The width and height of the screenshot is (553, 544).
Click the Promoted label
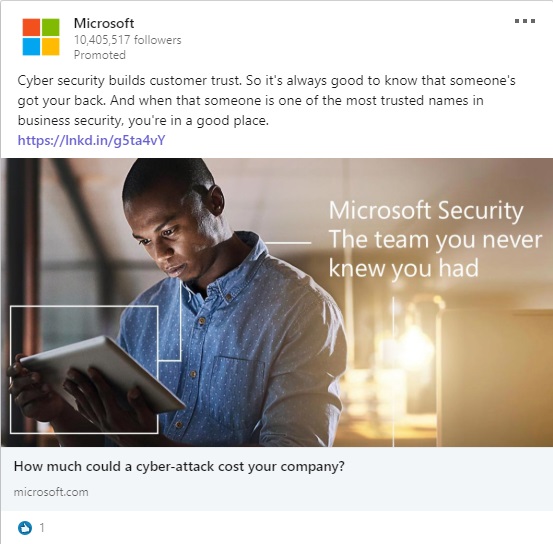click(99, 55)
